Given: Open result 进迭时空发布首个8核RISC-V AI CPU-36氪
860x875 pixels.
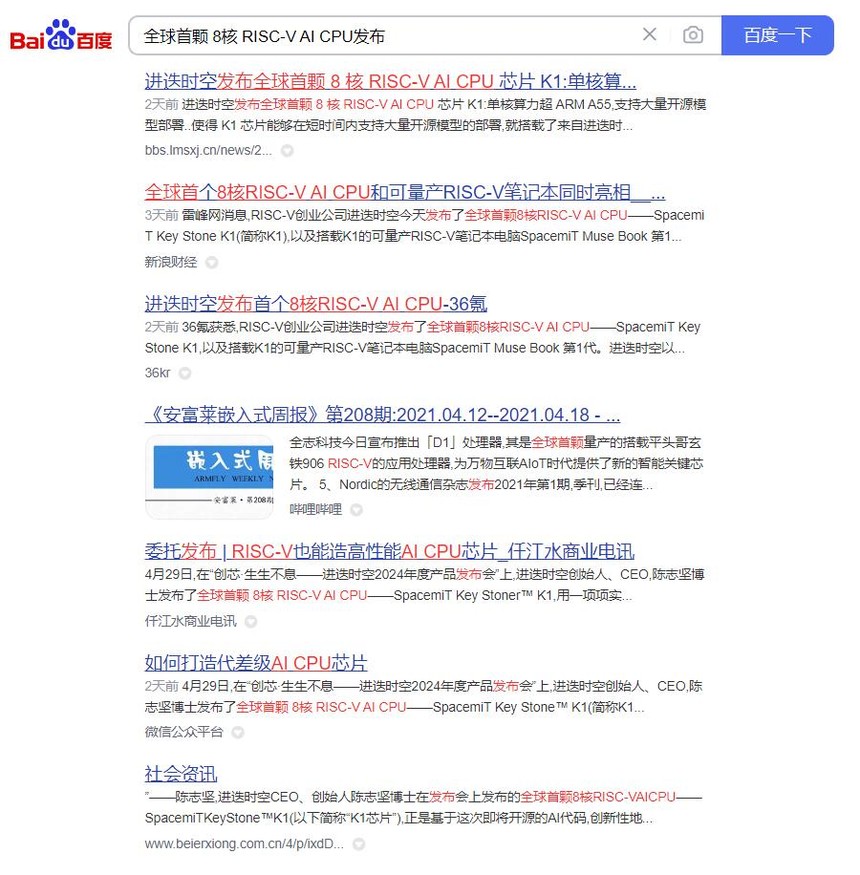Looking at the screenshot, I should tap(315, 304).
